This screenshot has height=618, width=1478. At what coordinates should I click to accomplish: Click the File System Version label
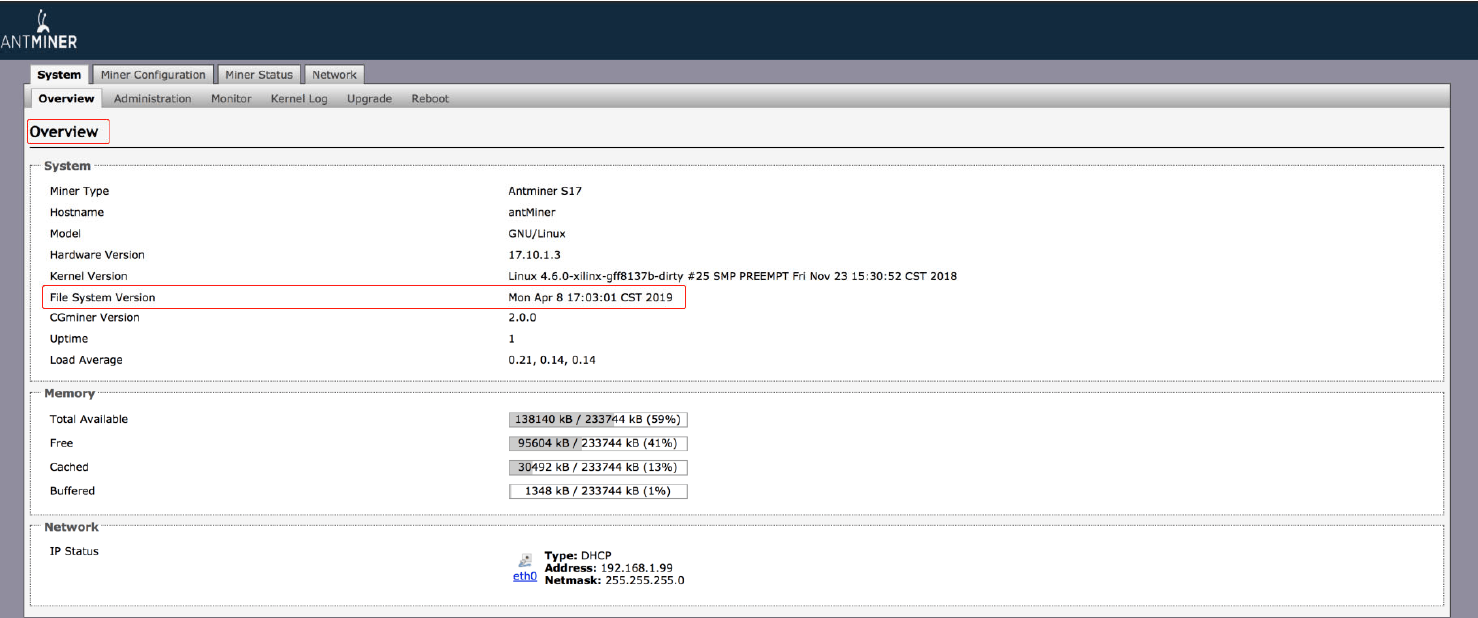pos(103,297)
